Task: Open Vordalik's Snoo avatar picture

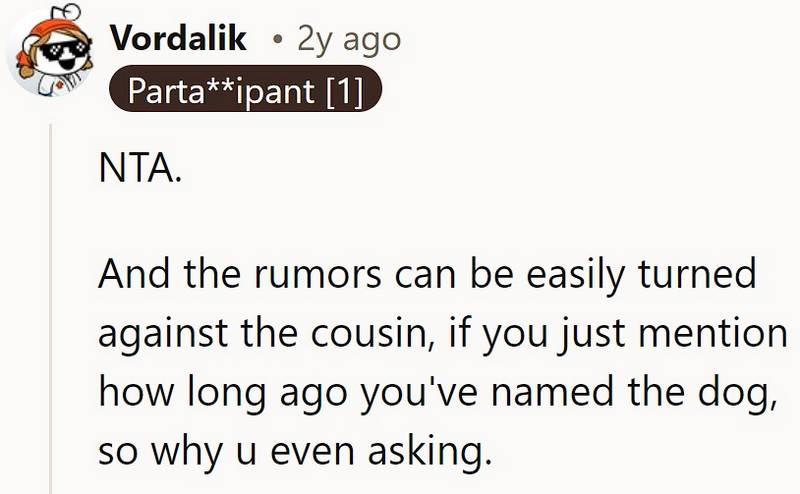Action: coord(49,51)
